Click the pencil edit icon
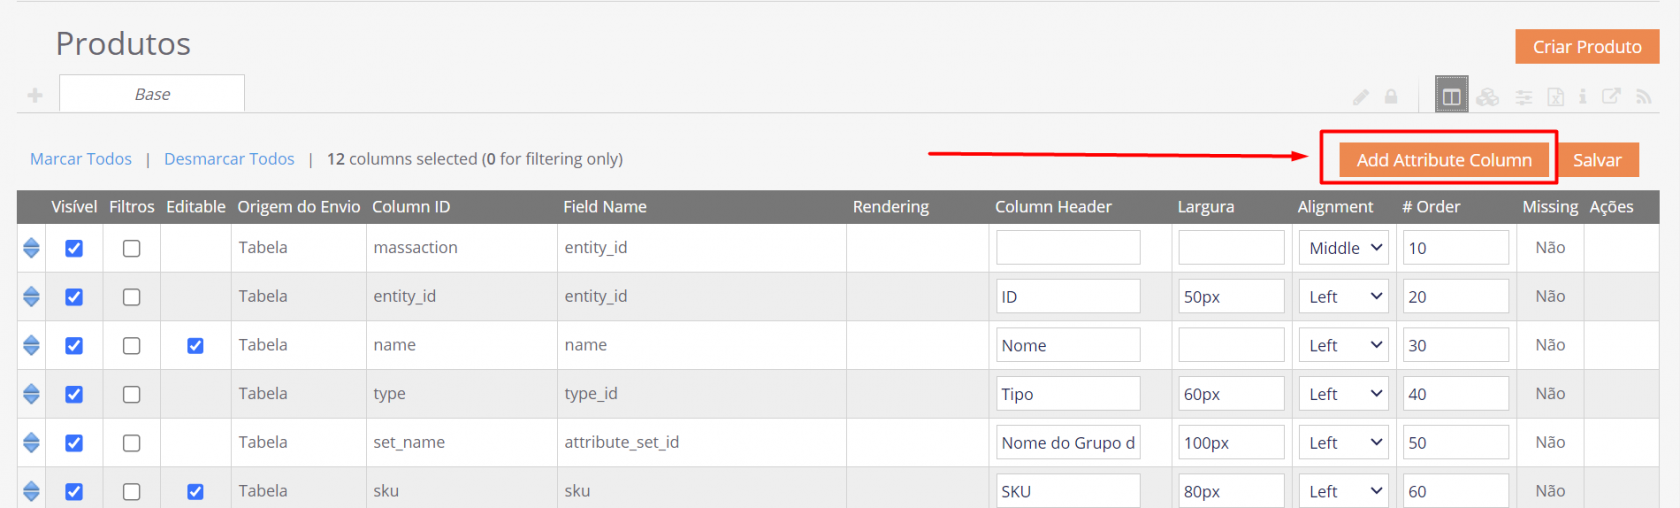 (1361, 97)
